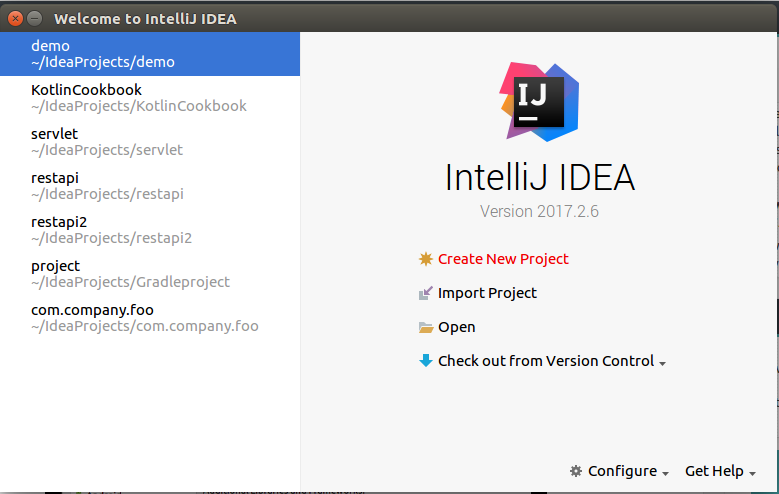Click the Import Project arrow icon
Screen dimensions: 779x494
426,293
